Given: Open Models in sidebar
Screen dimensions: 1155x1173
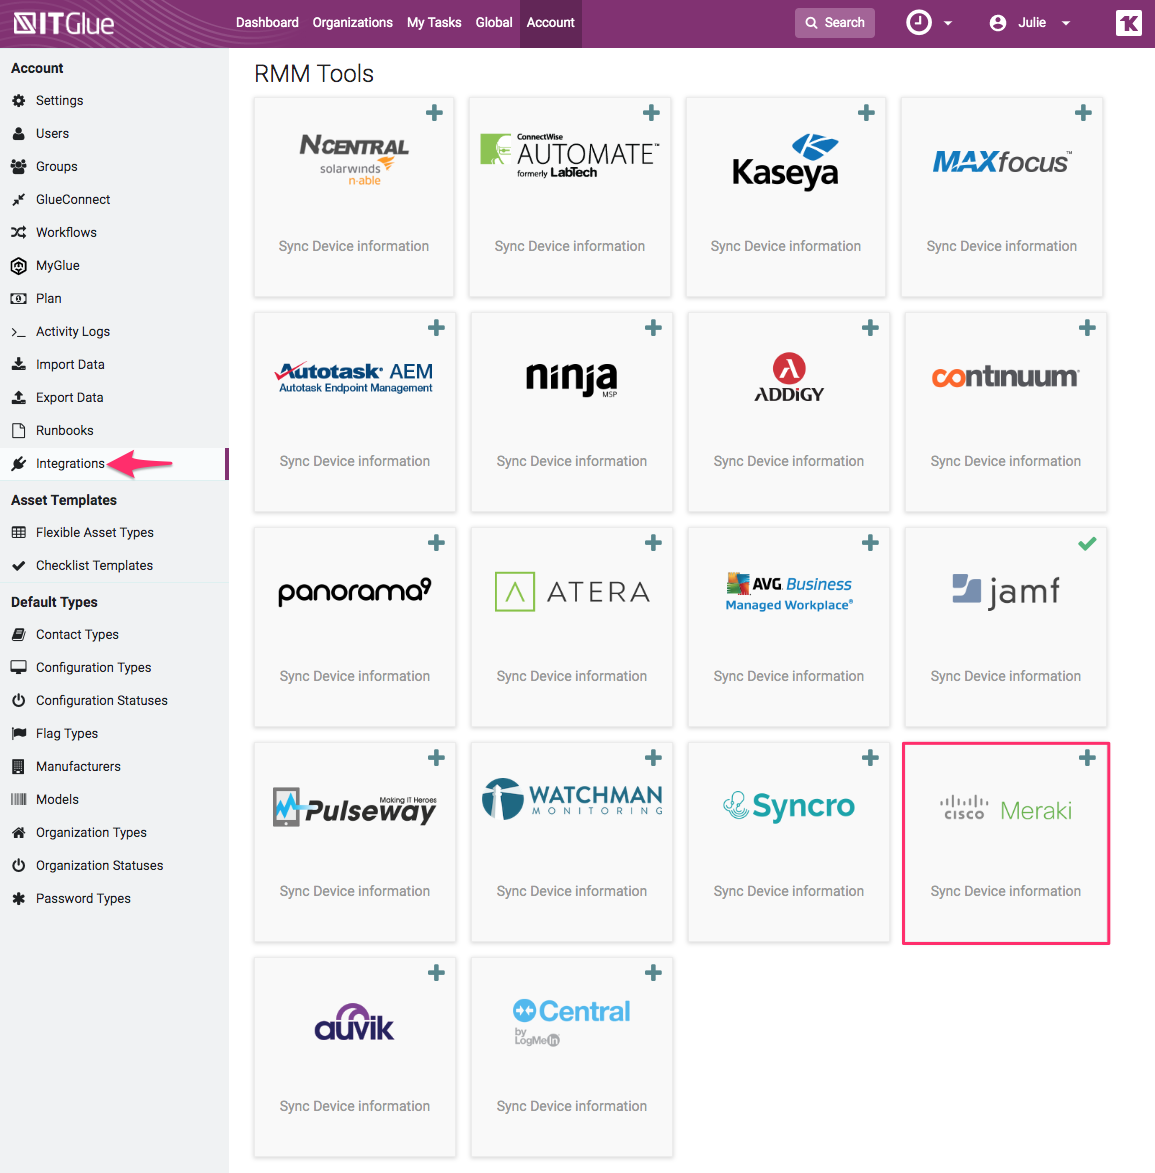Looking at the screenshot, I should pos(57,798).
